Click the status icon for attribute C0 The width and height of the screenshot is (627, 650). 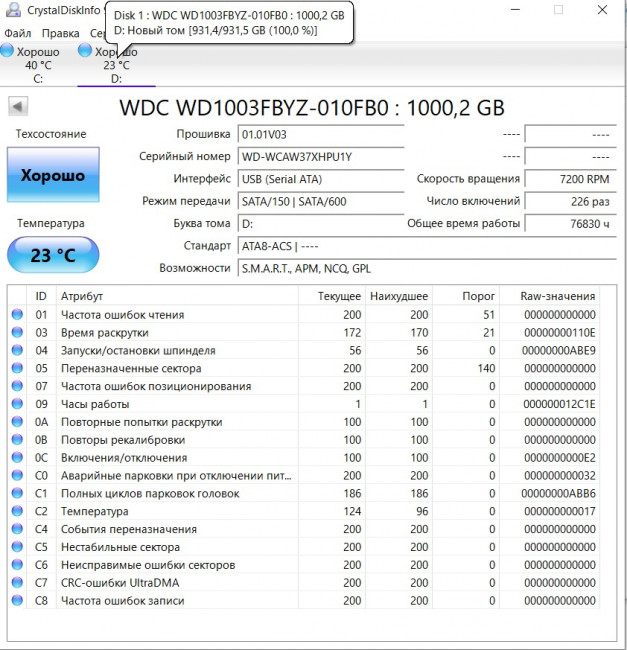click(17, 475)
